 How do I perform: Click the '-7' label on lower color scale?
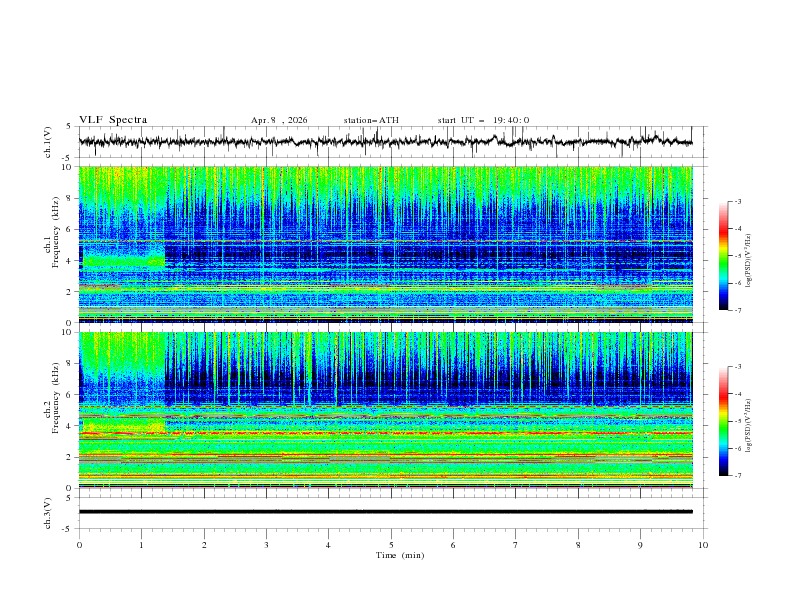tap(738, 476)
